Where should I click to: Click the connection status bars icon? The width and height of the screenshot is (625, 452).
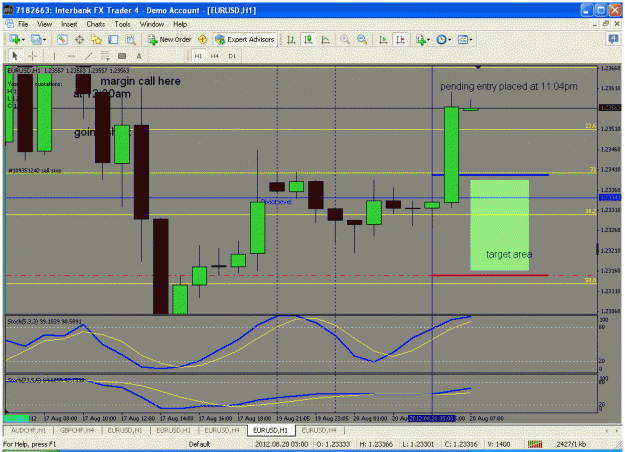535,444
